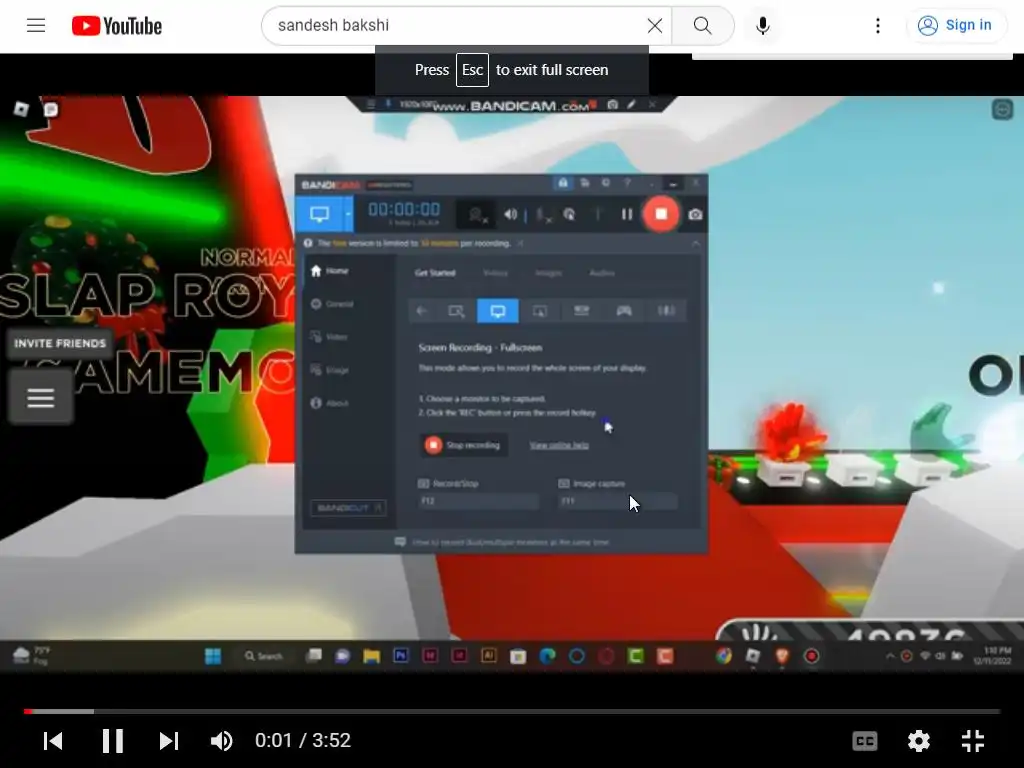Open the game's hamburger menu button
The height and width of the screenshot is (768, 1024).
tap(40, 397)
